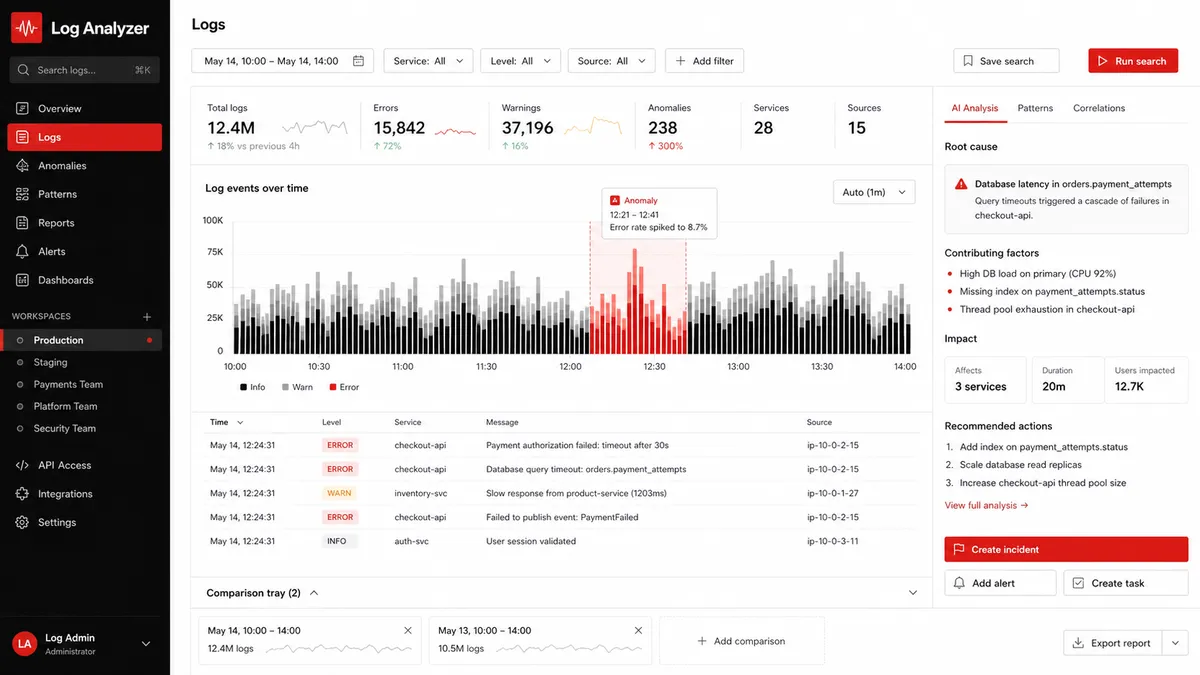Collapse Comparison tray with the up chevron
Image resolution: width=1200 pixels, height=675 pixels.
(314, 593)
